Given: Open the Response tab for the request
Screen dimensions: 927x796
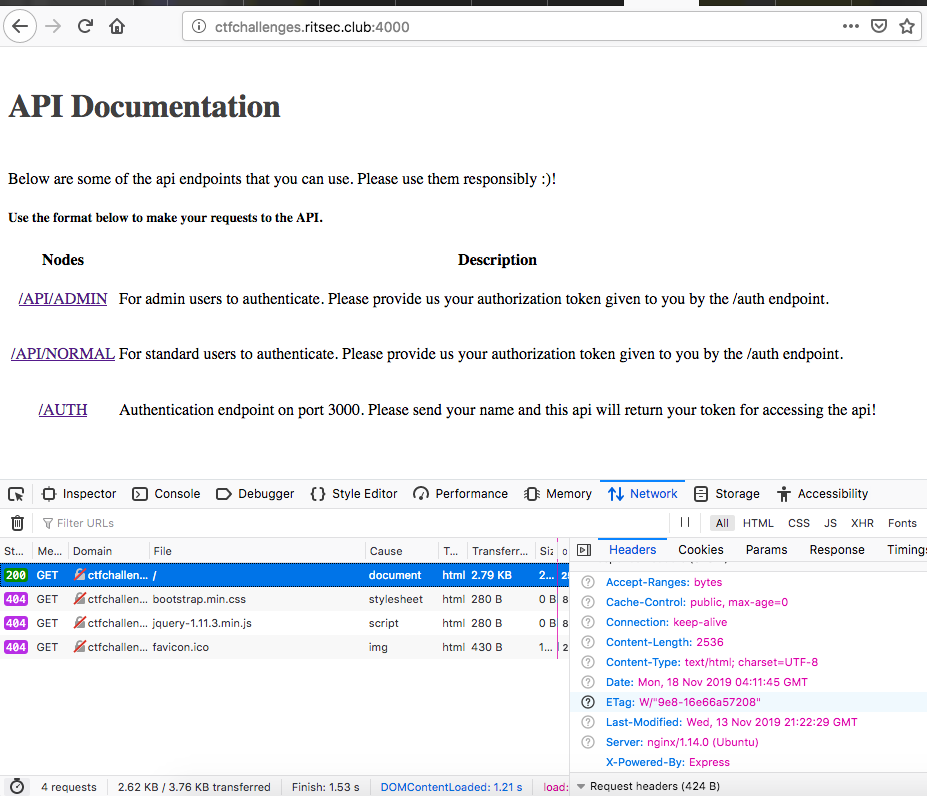Looking at the screenshot, I should click(836, 550).
